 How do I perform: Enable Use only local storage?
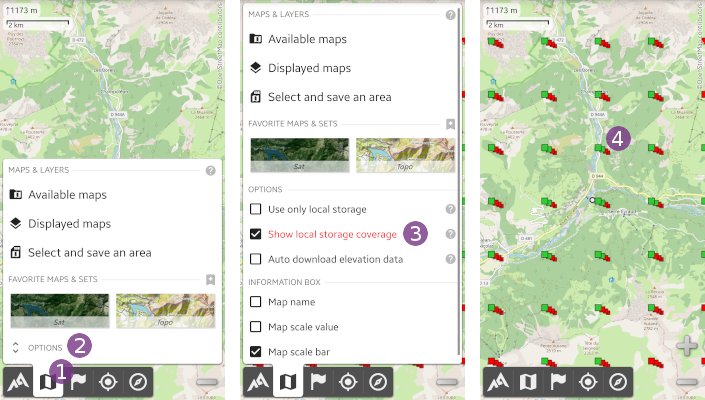click(256, 210)
